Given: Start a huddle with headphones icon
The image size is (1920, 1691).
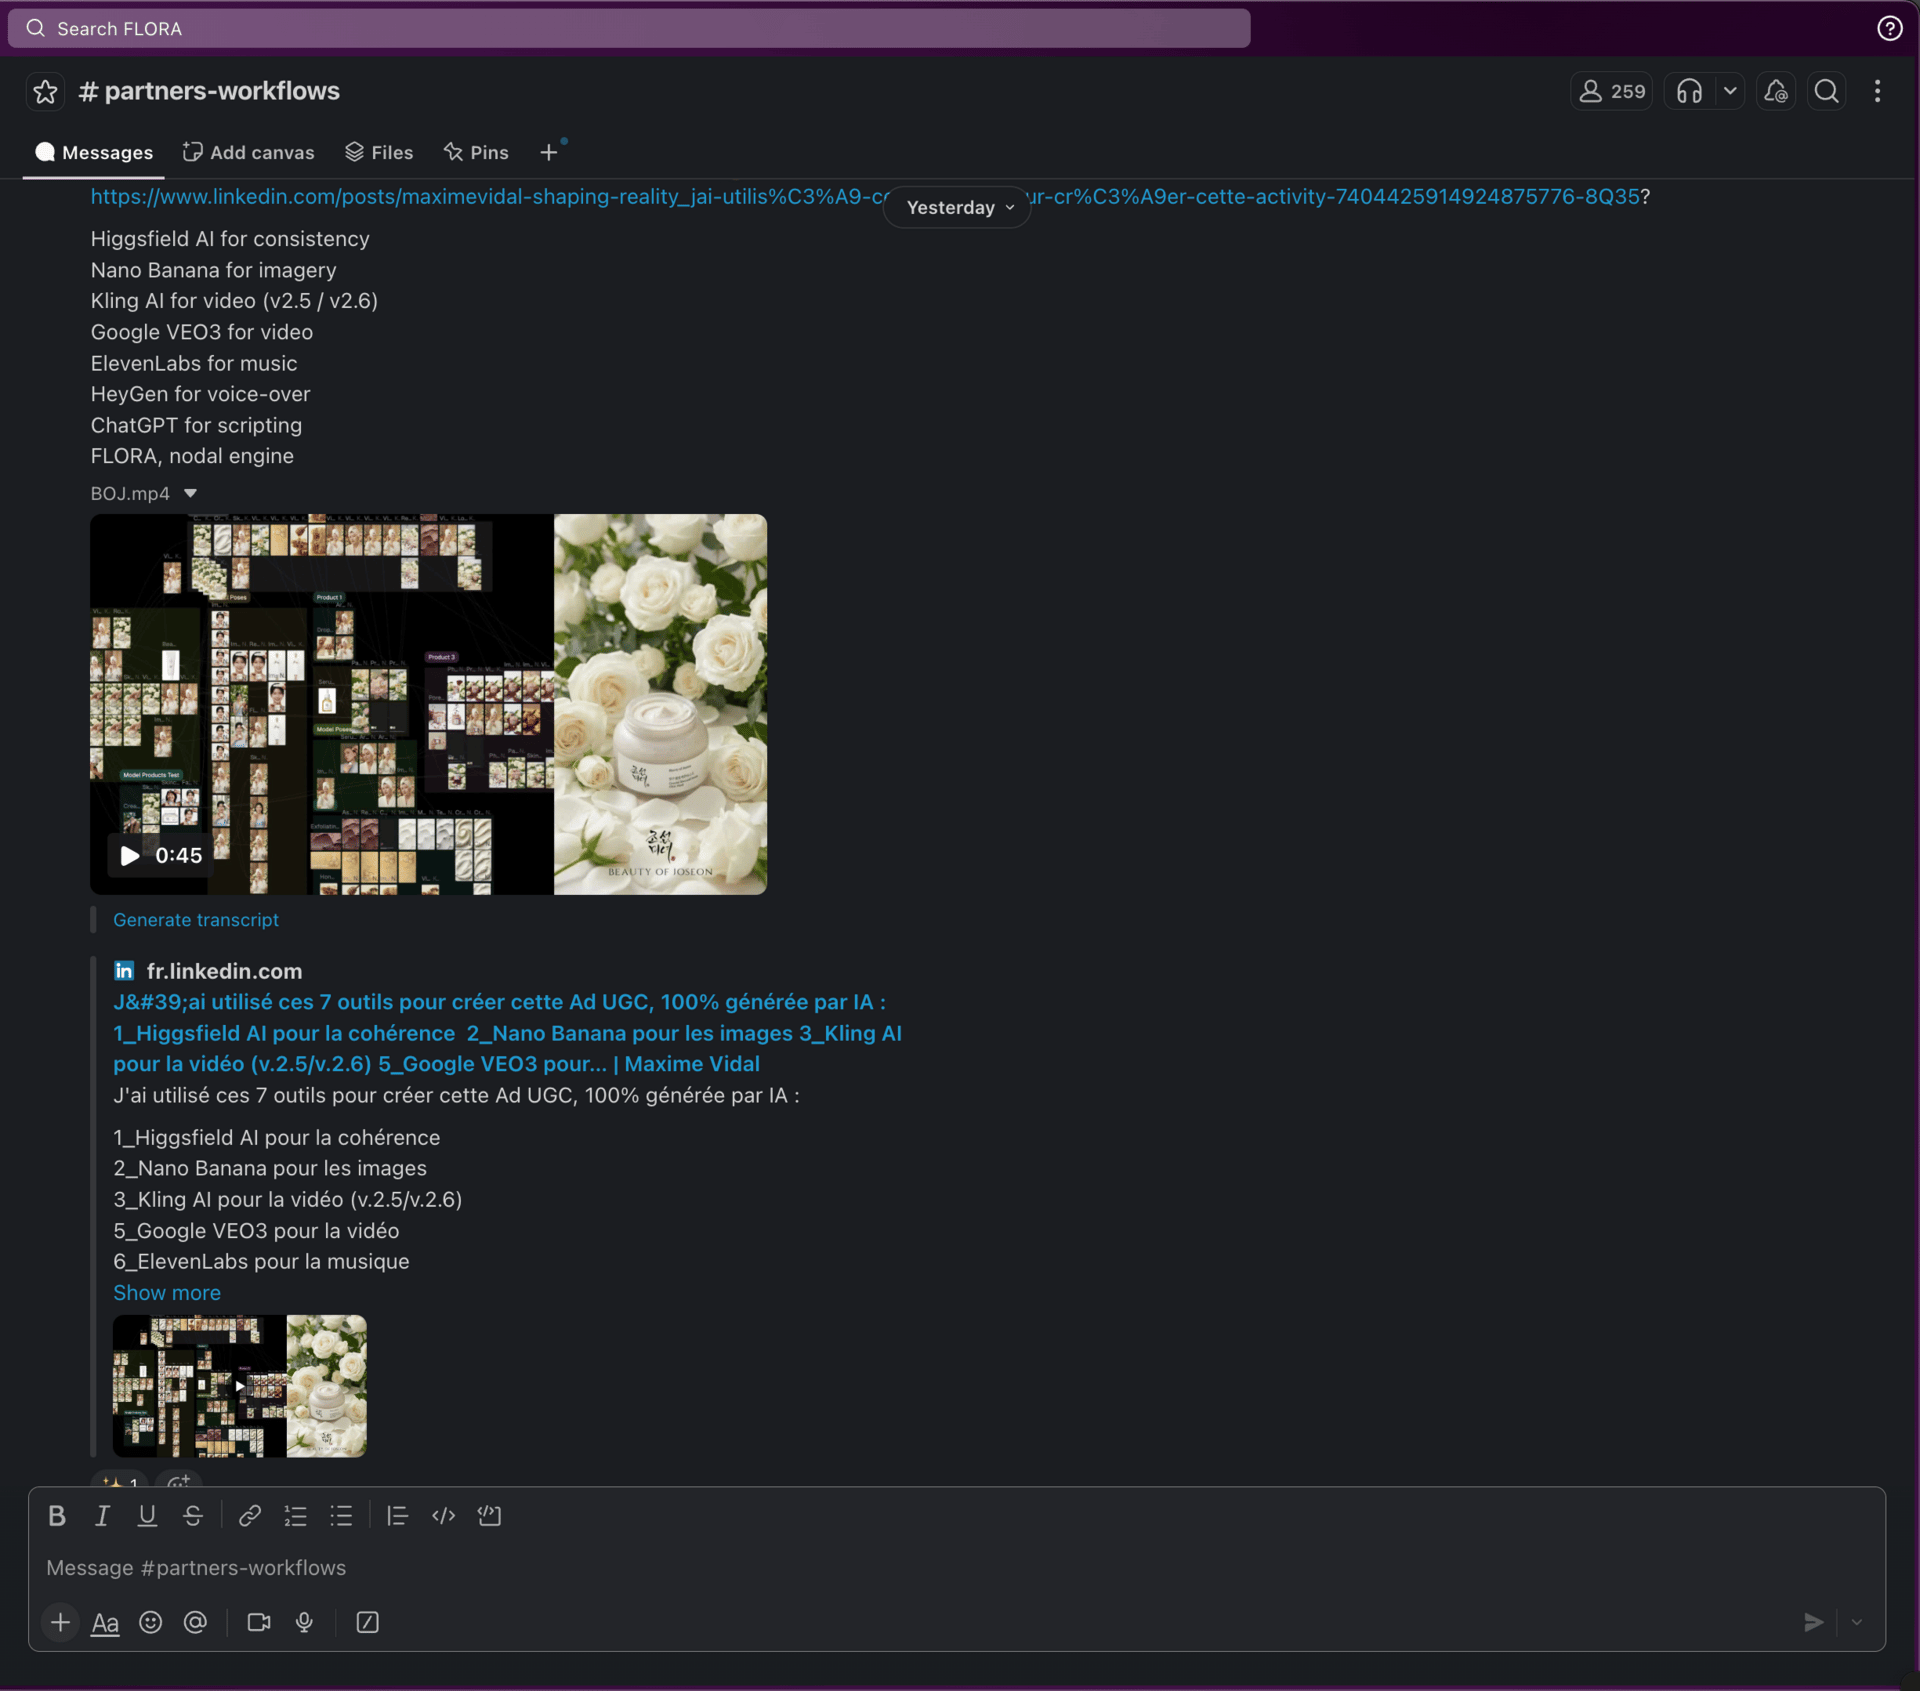Looking at the screenshot, I should tap(1689, 92).
